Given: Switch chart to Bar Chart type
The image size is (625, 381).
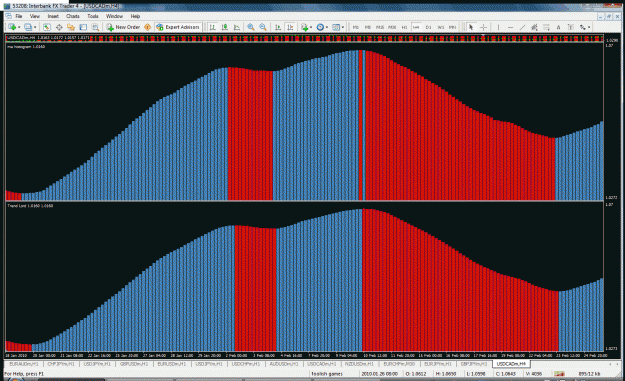Looking at the screenshot, I should click(x=213, y=27).
